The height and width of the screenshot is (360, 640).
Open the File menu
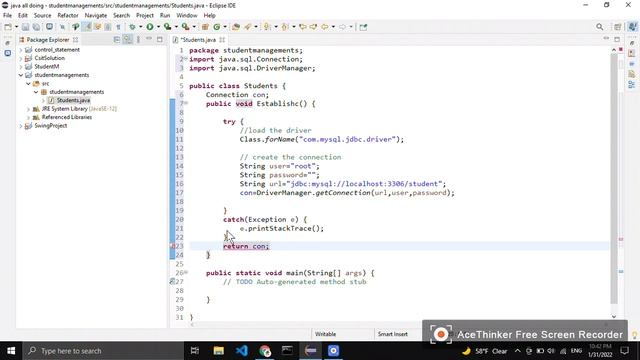pyautogui.click(x=7, y=15)
